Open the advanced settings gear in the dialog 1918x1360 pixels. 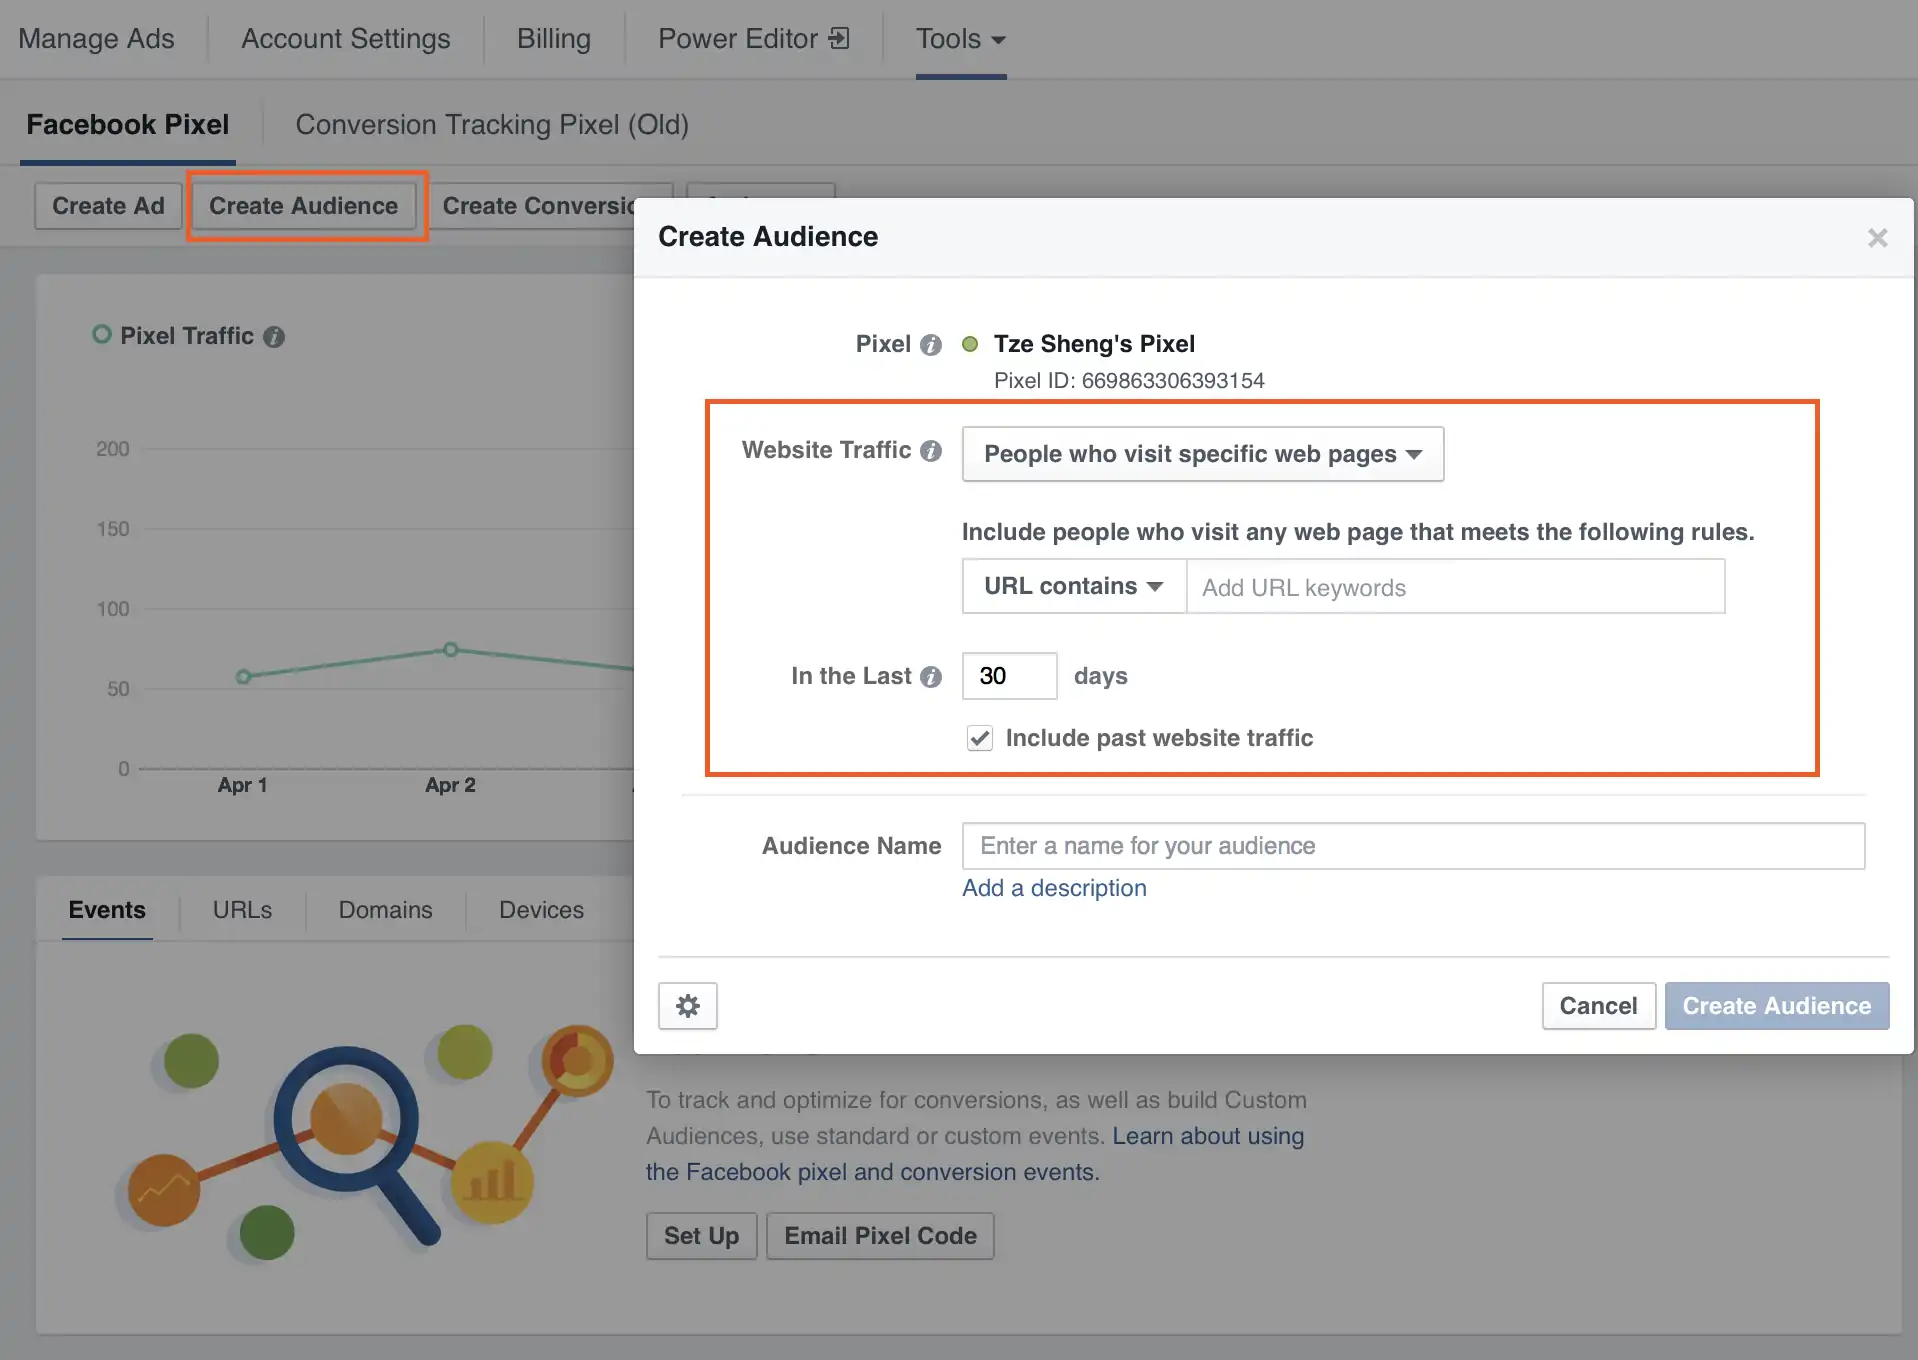tap(687, 1005)
